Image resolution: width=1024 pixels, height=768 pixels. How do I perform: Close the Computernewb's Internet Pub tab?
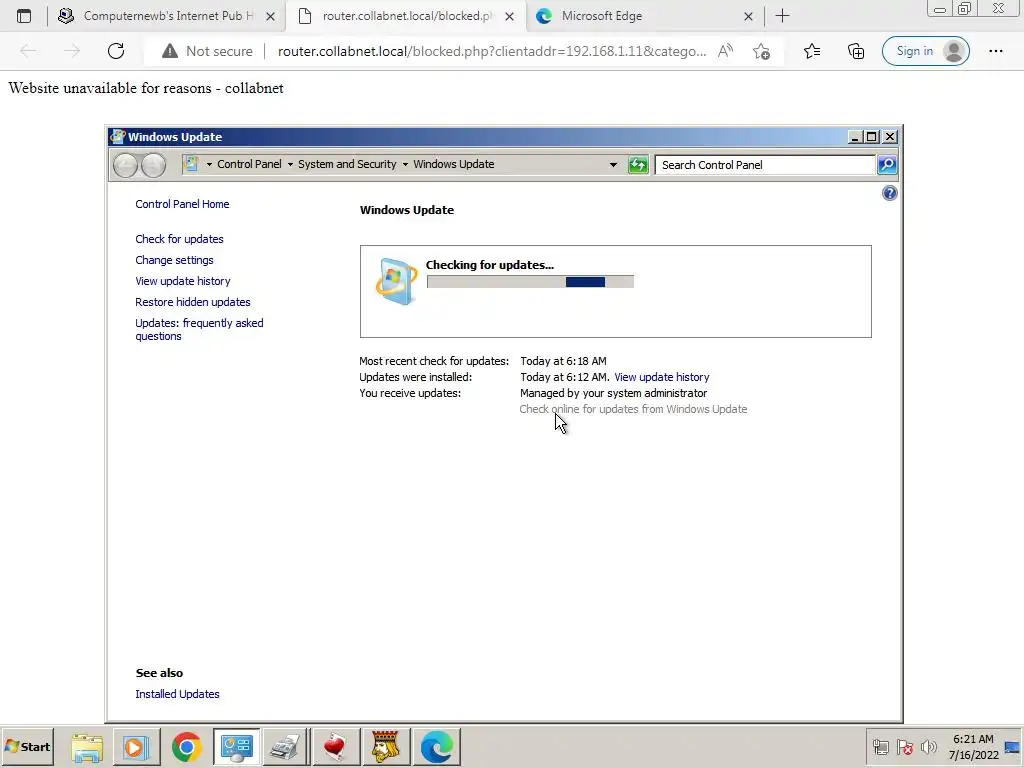click(270, 16)
